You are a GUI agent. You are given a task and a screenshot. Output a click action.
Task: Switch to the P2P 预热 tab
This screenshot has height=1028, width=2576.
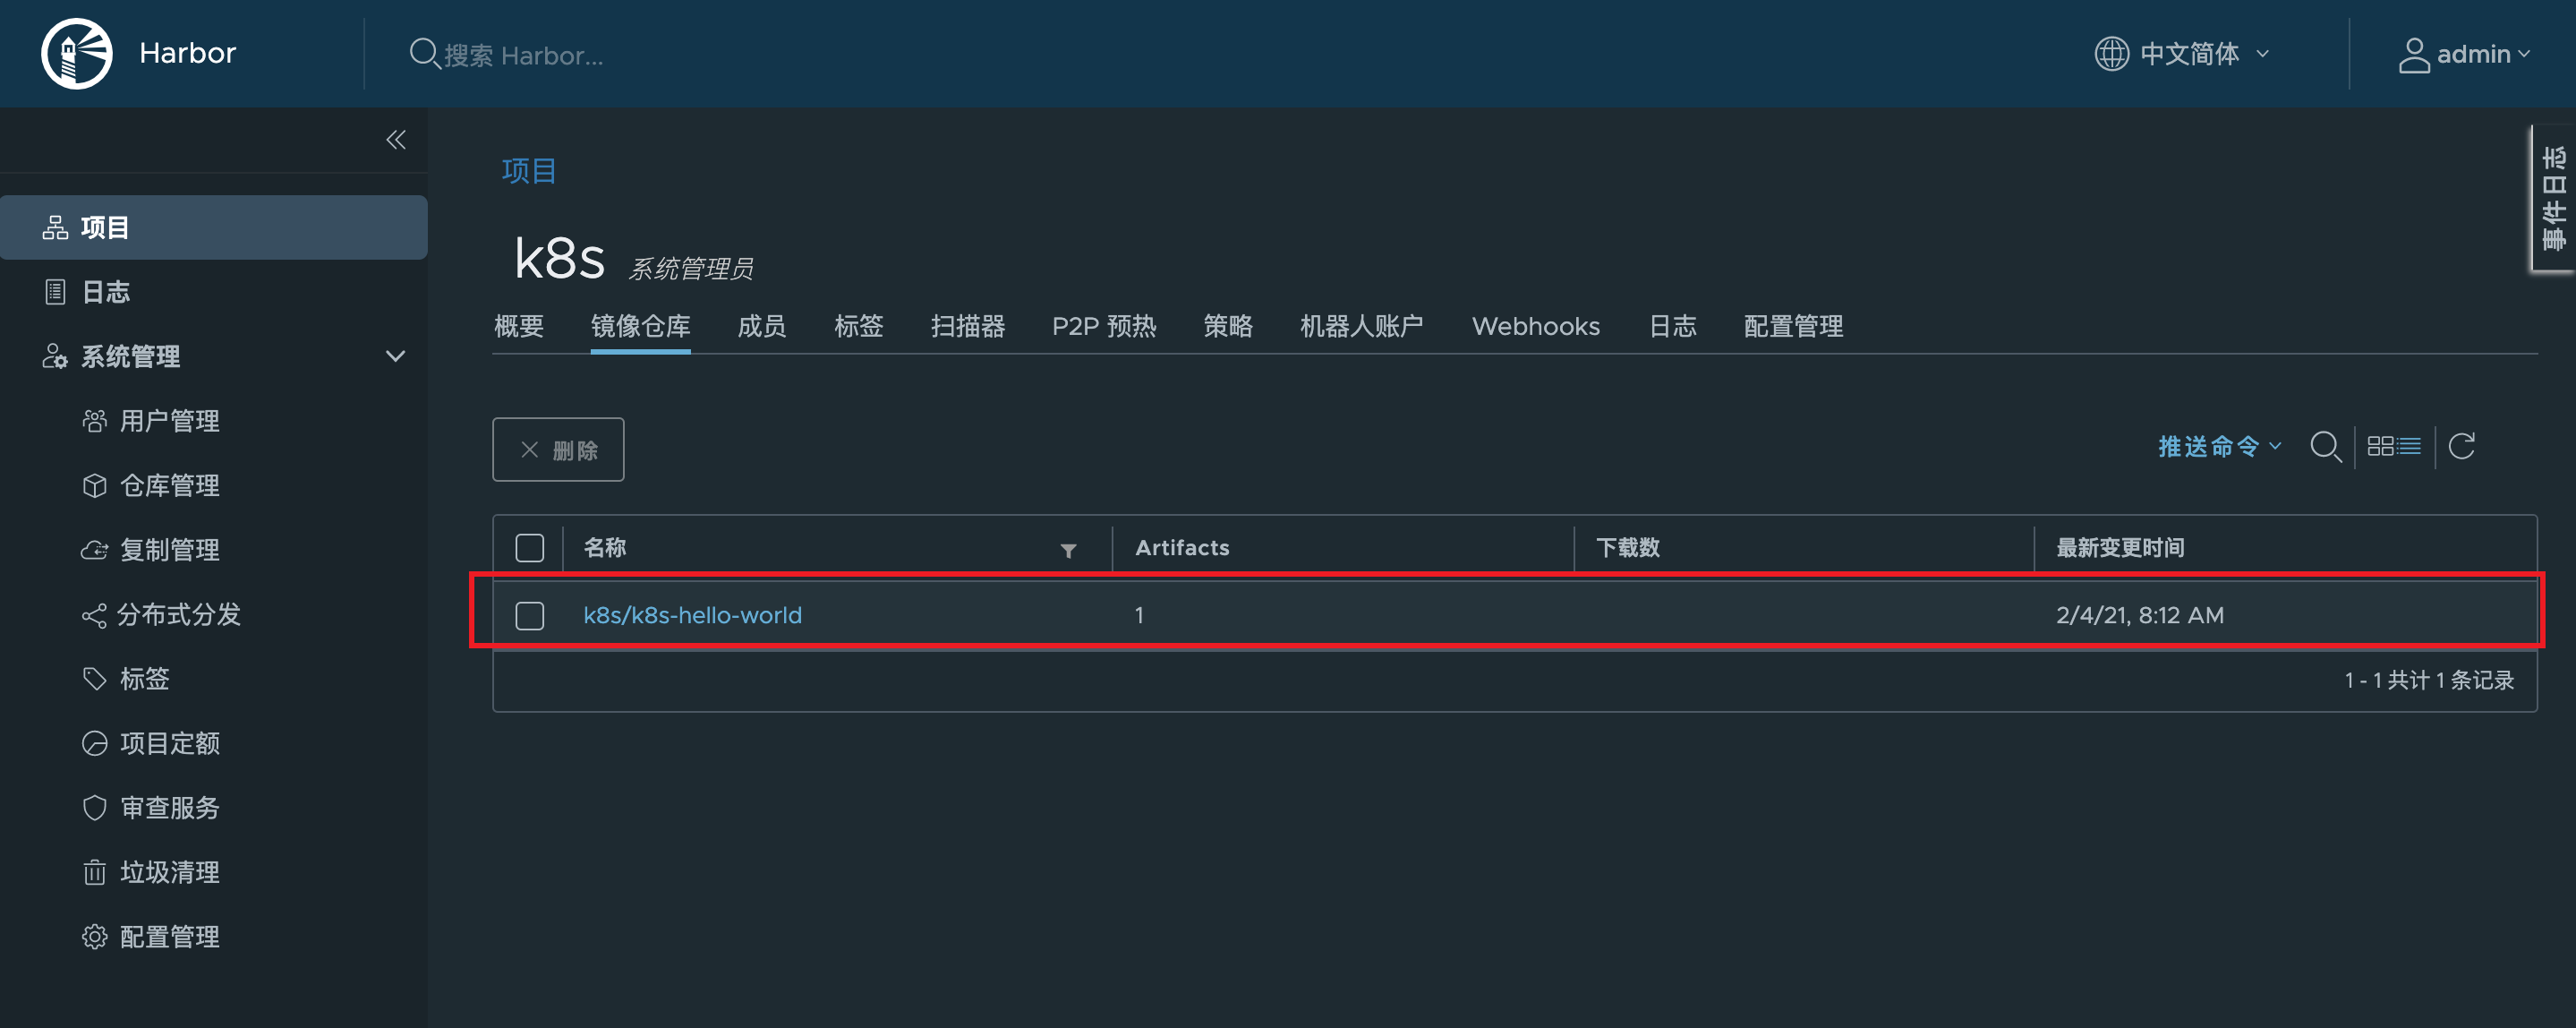point(1103,326)
